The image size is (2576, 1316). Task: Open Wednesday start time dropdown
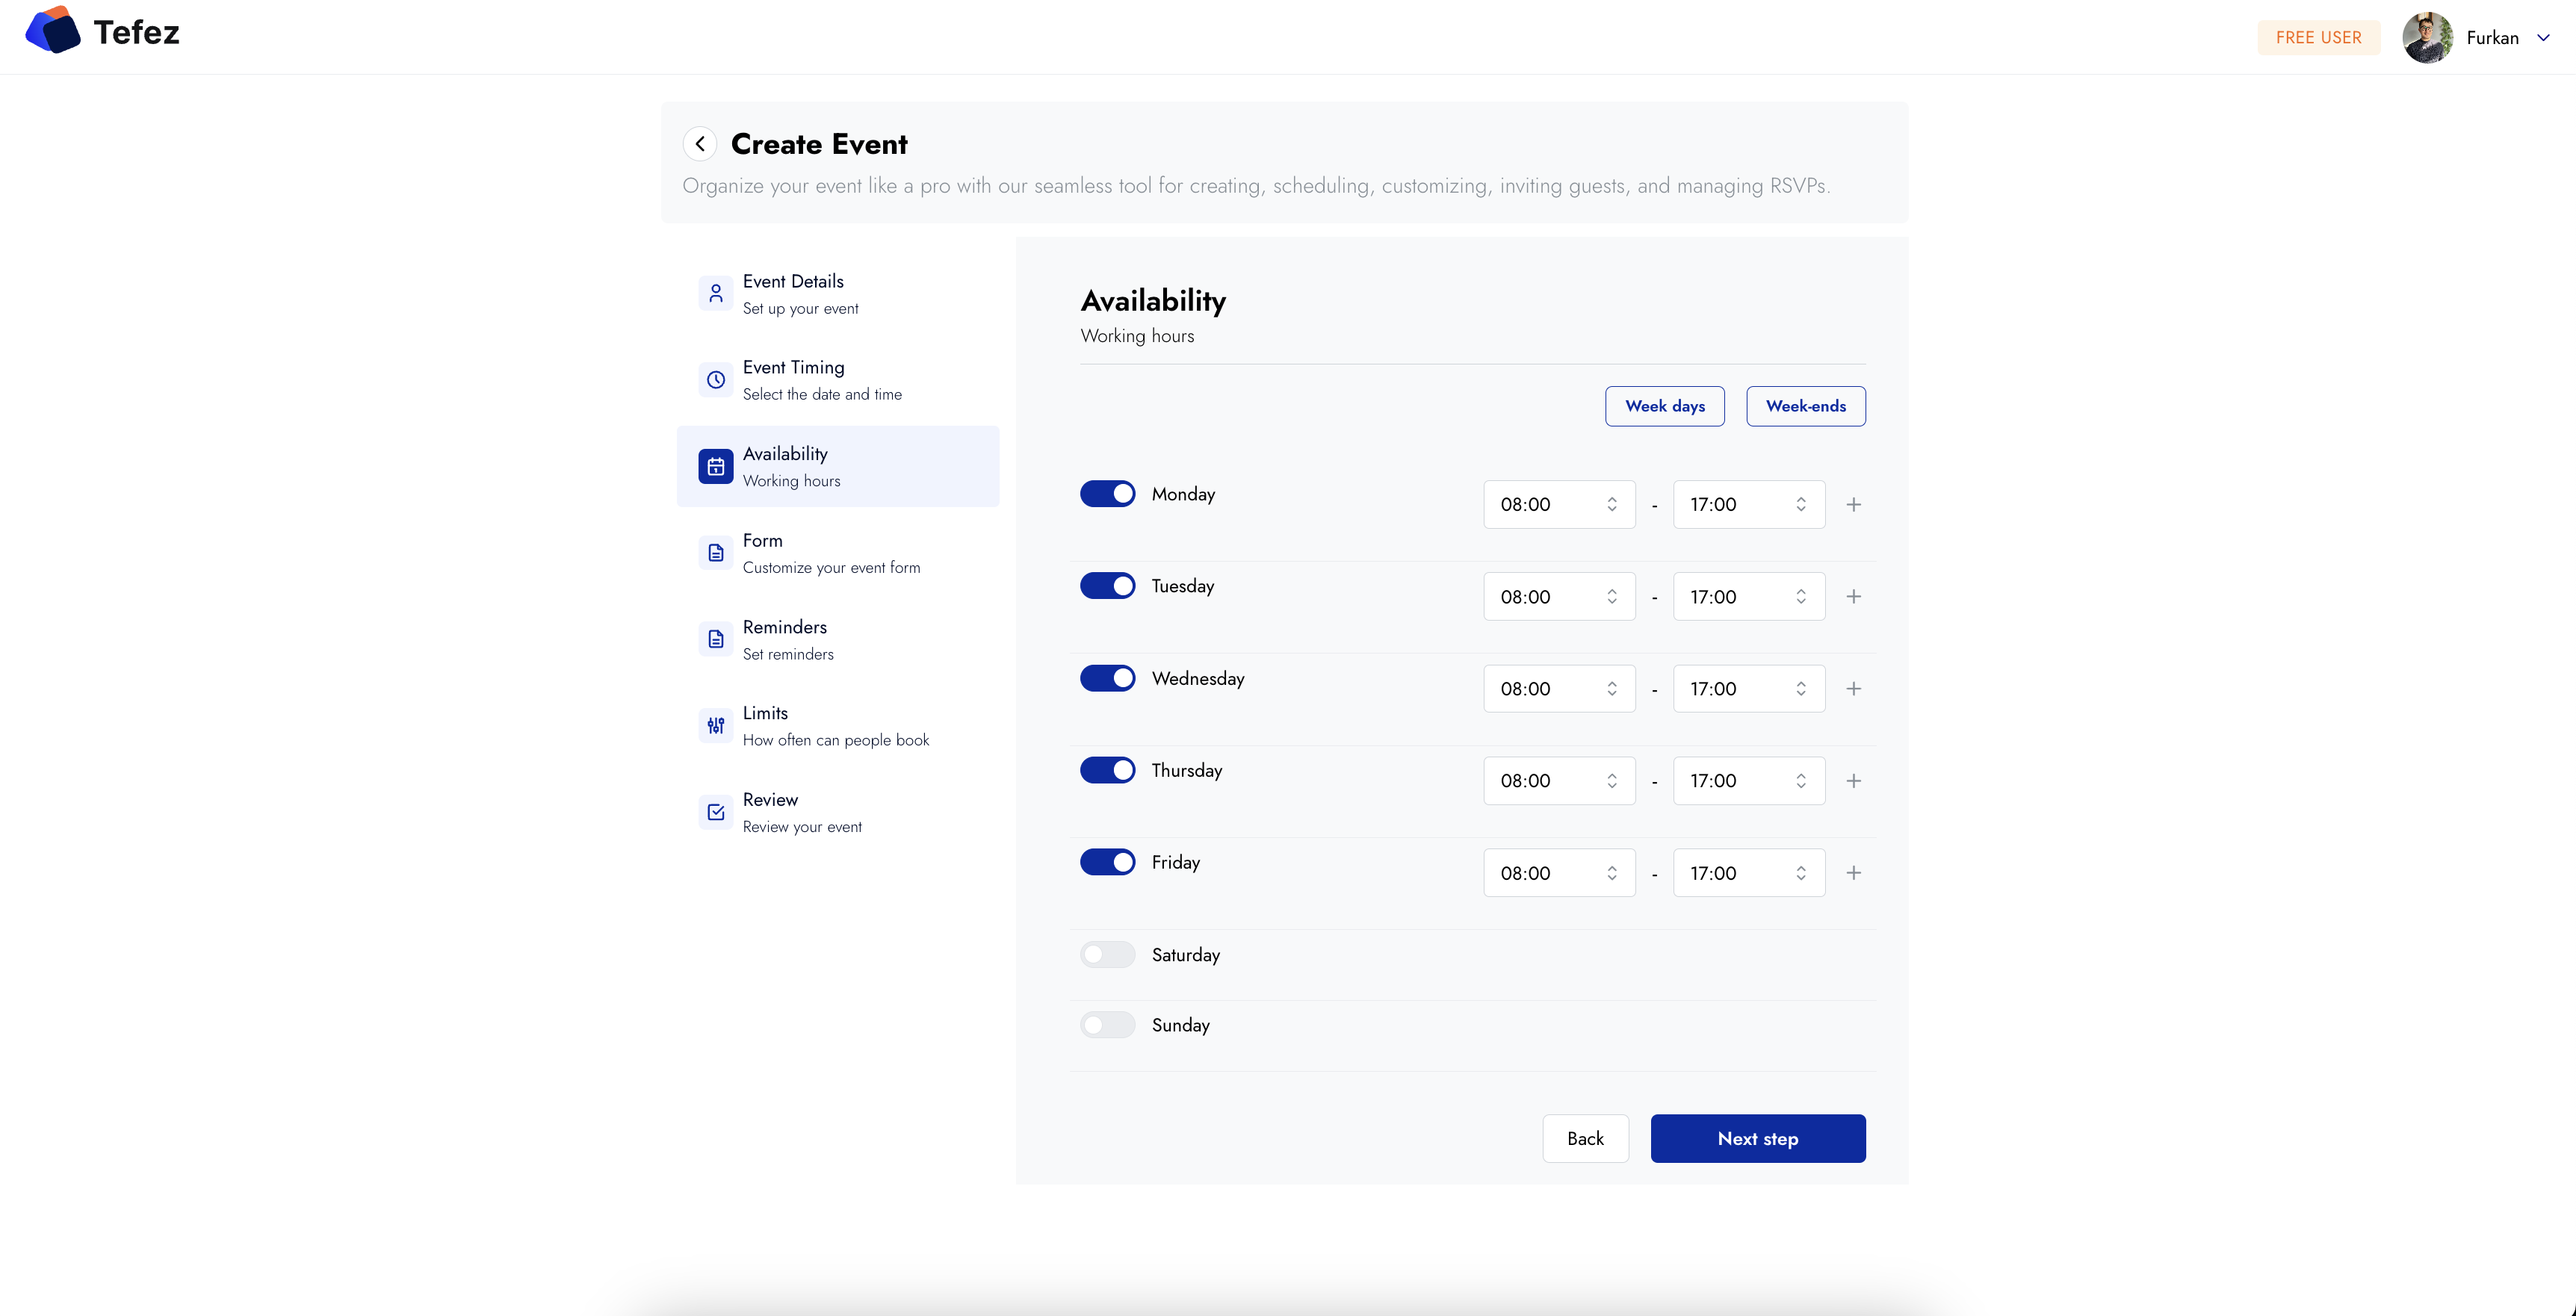tap(1559, 689)
